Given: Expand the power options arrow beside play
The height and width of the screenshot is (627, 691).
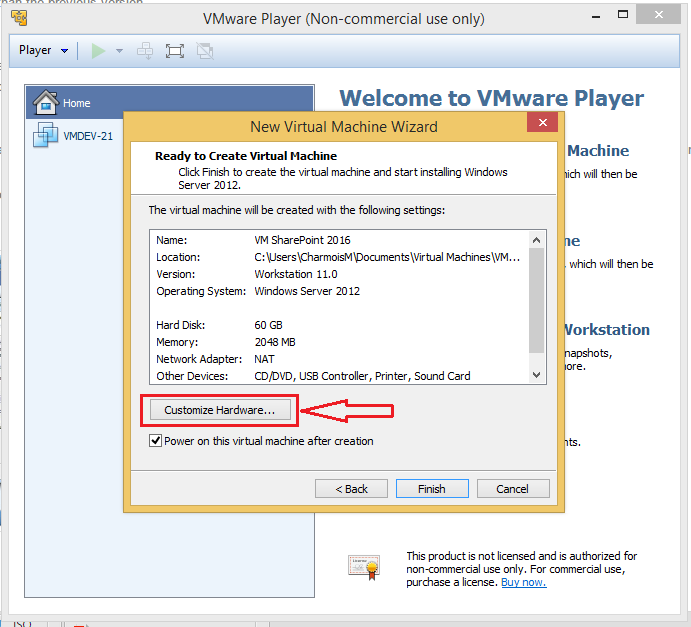Looking at the screenshot, I should click(x=119, y=51).
